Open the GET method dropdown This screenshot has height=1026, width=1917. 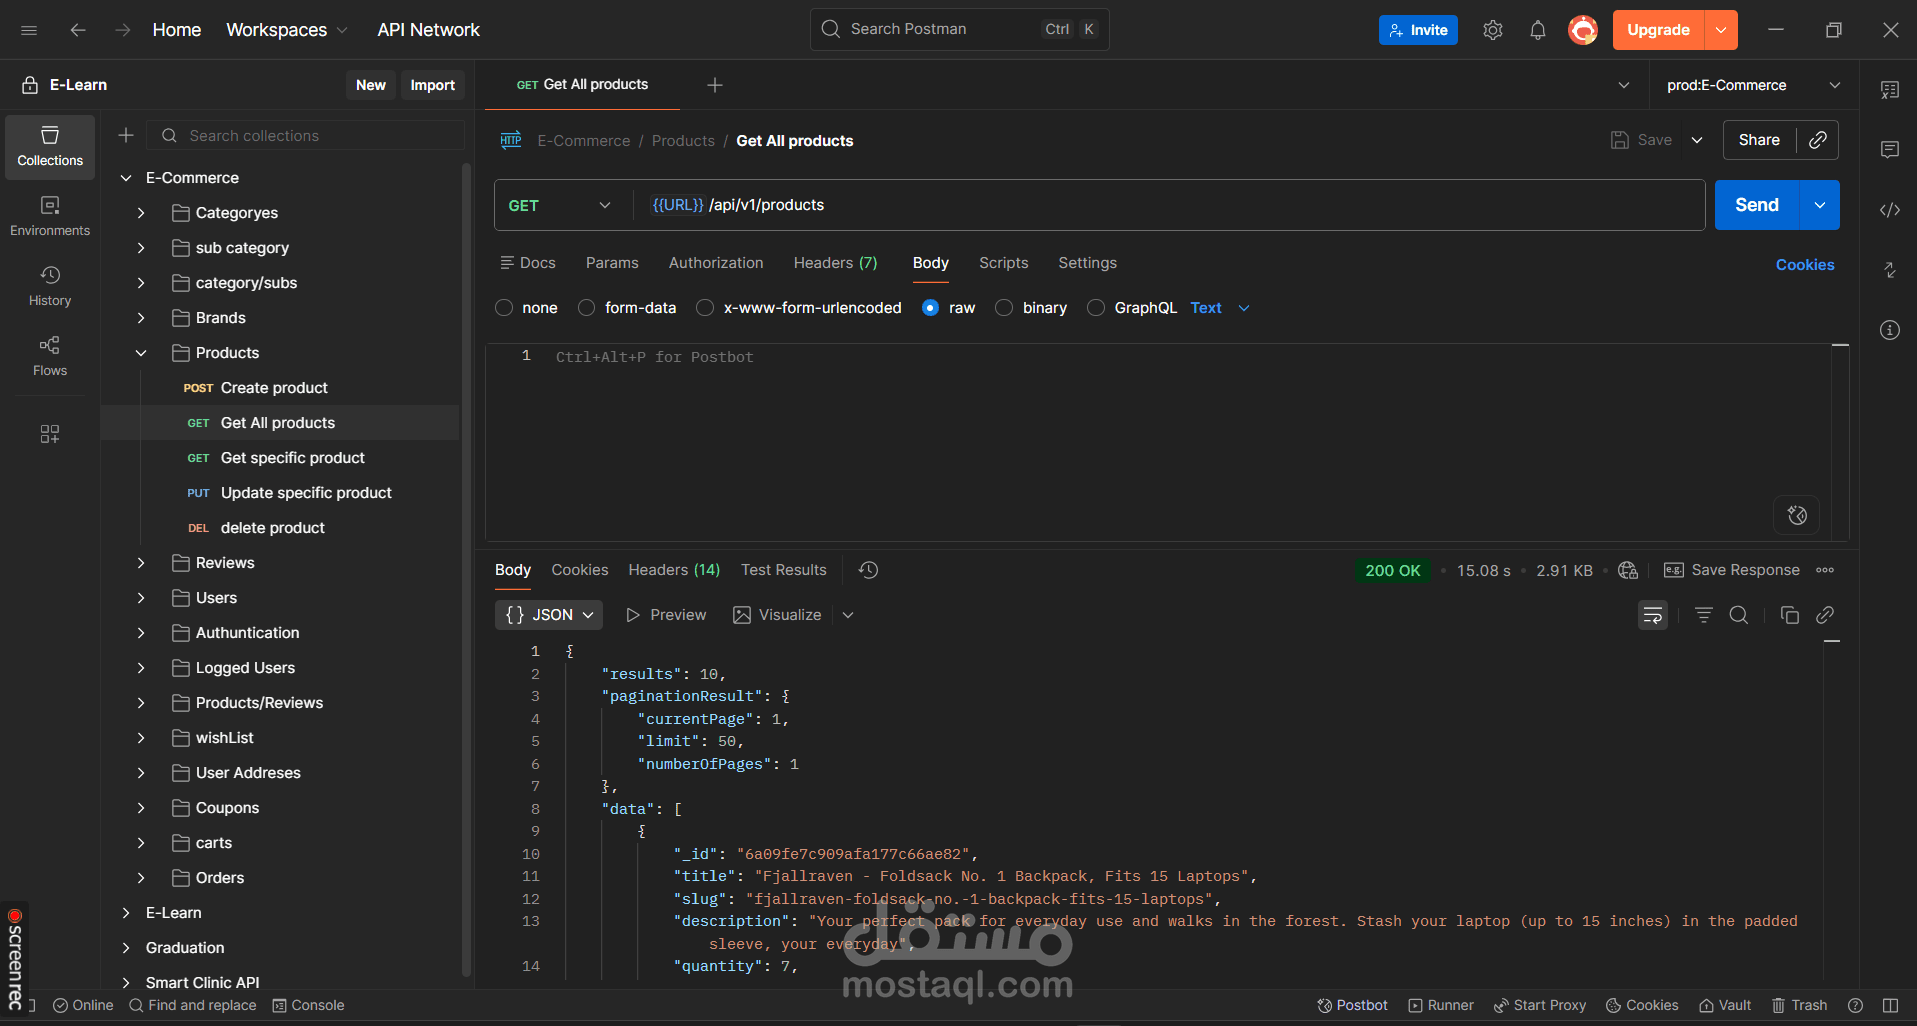[559, 205]
